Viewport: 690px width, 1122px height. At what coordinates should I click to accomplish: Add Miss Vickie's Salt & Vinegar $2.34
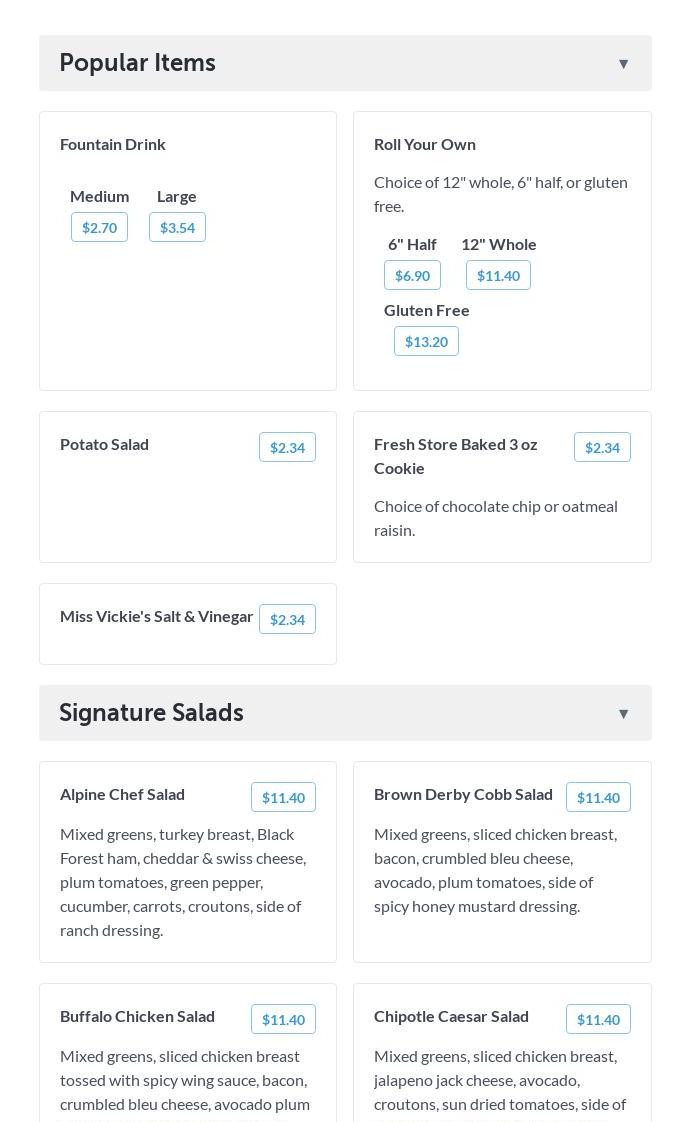click(287, 620)
